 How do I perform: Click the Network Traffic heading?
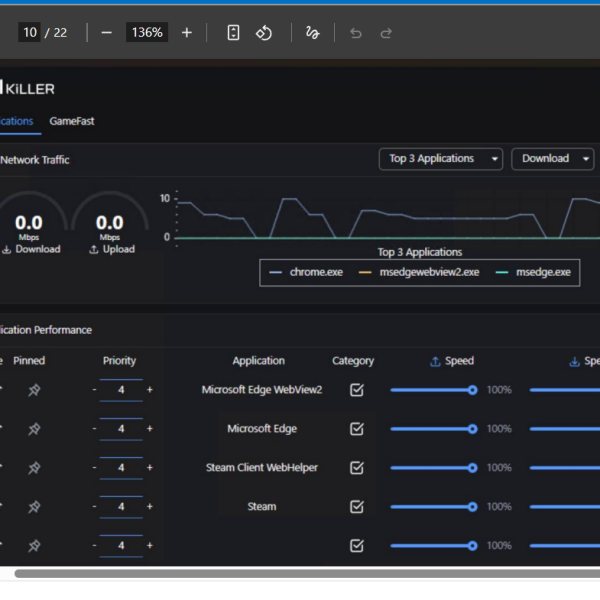point(35,160)
